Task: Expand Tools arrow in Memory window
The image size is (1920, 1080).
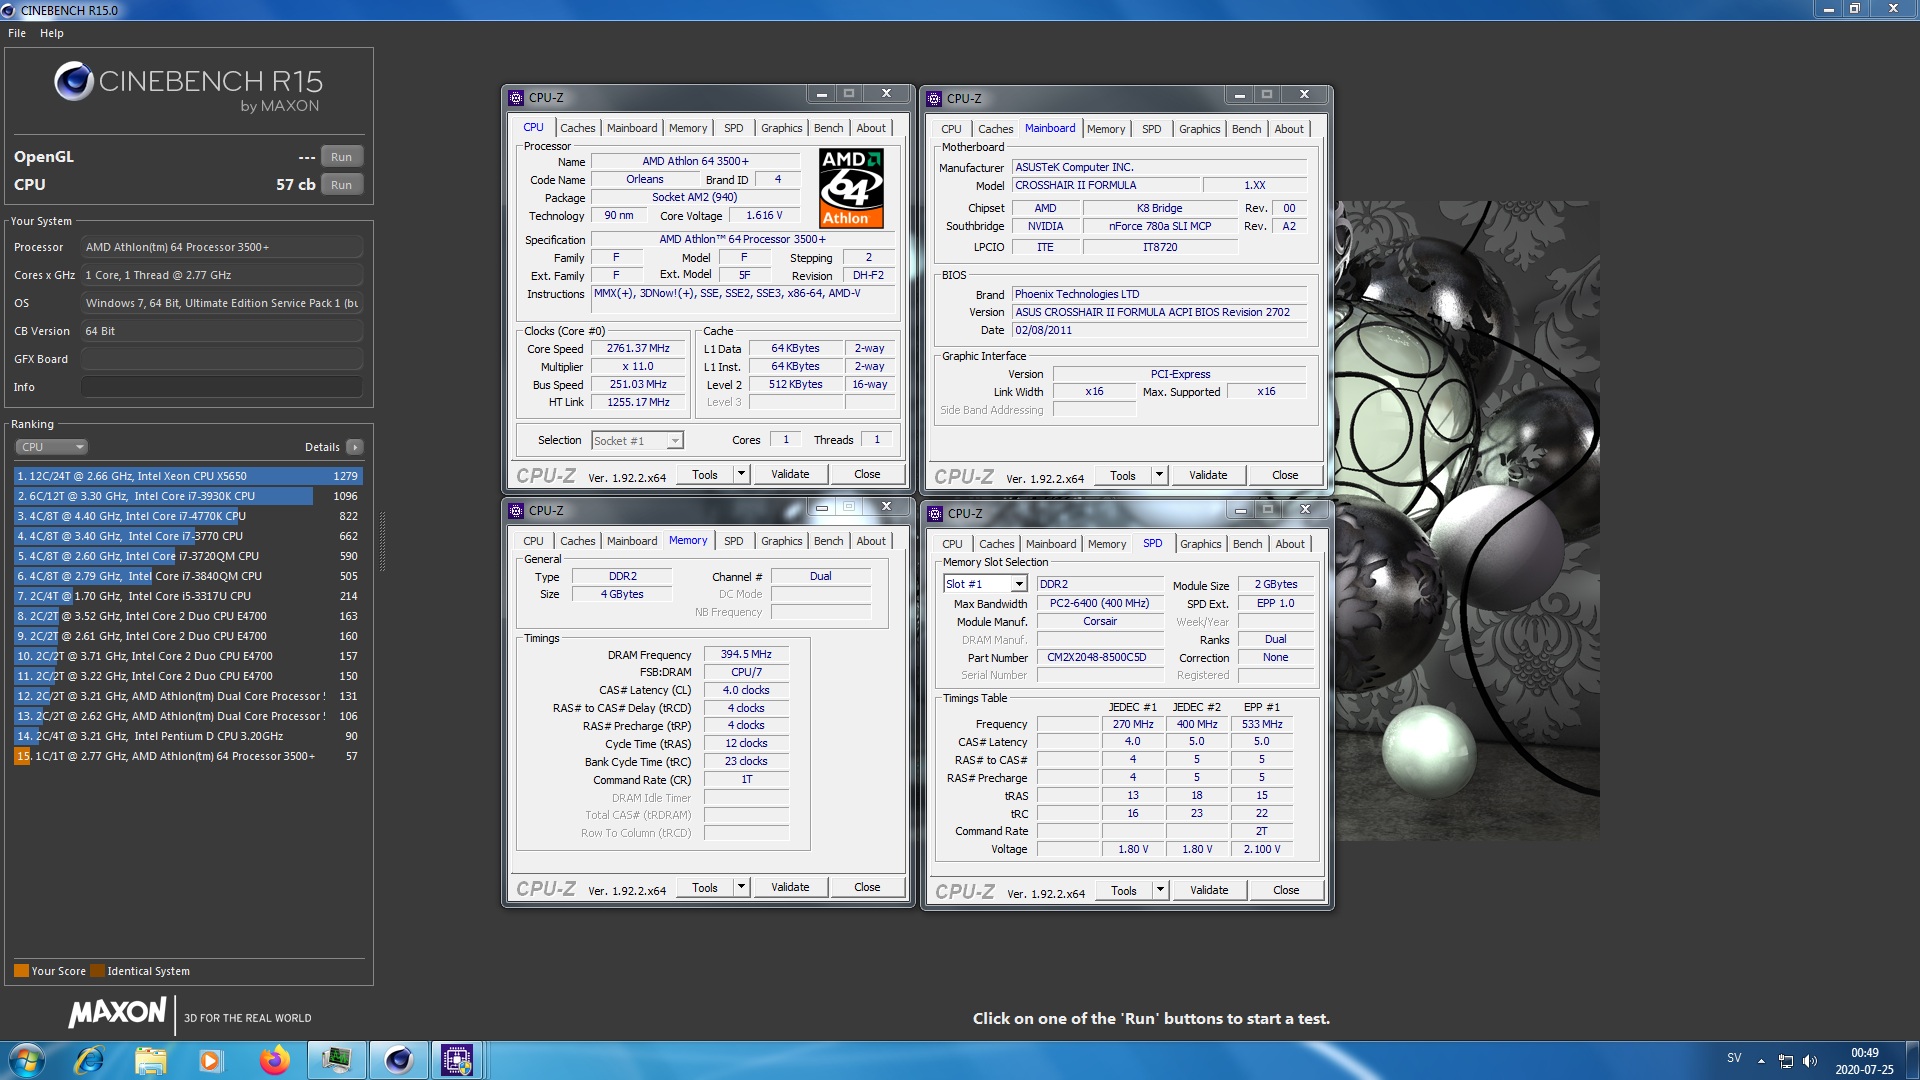Action: 741,887
